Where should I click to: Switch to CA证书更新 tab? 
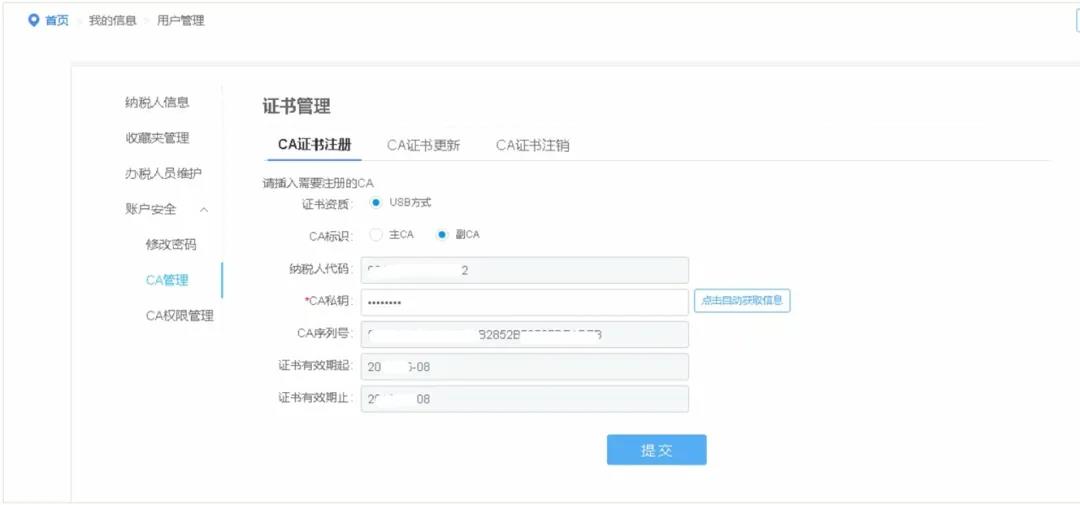coord(424,145)
